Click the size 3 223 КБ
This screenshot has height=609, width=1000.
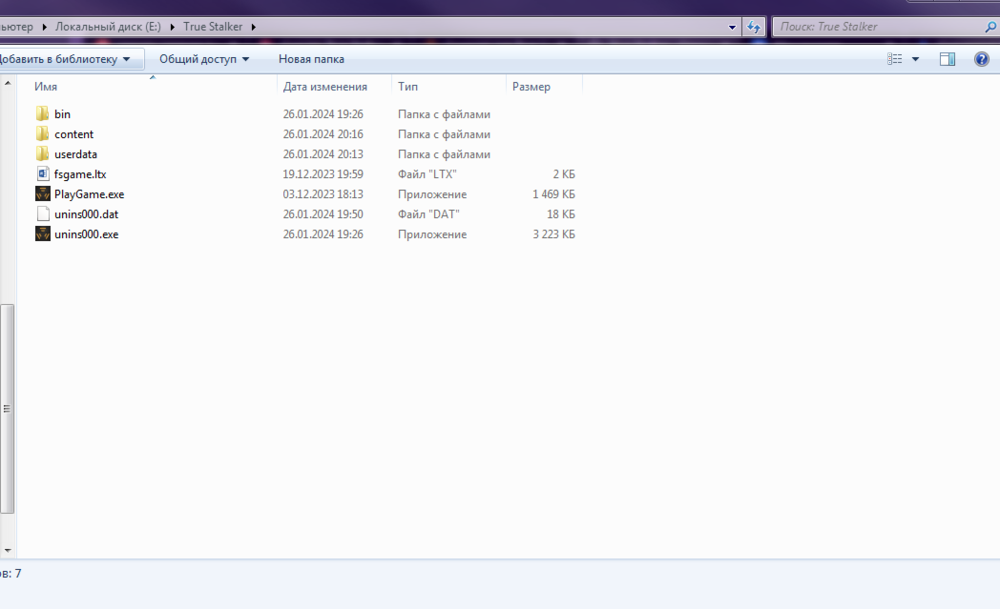click(554, 234)
